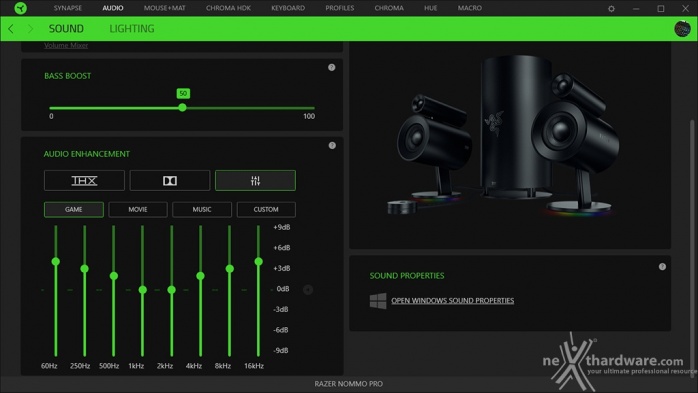Open Windows Sound Properties link
698x393 pixels.
[453, 301]
